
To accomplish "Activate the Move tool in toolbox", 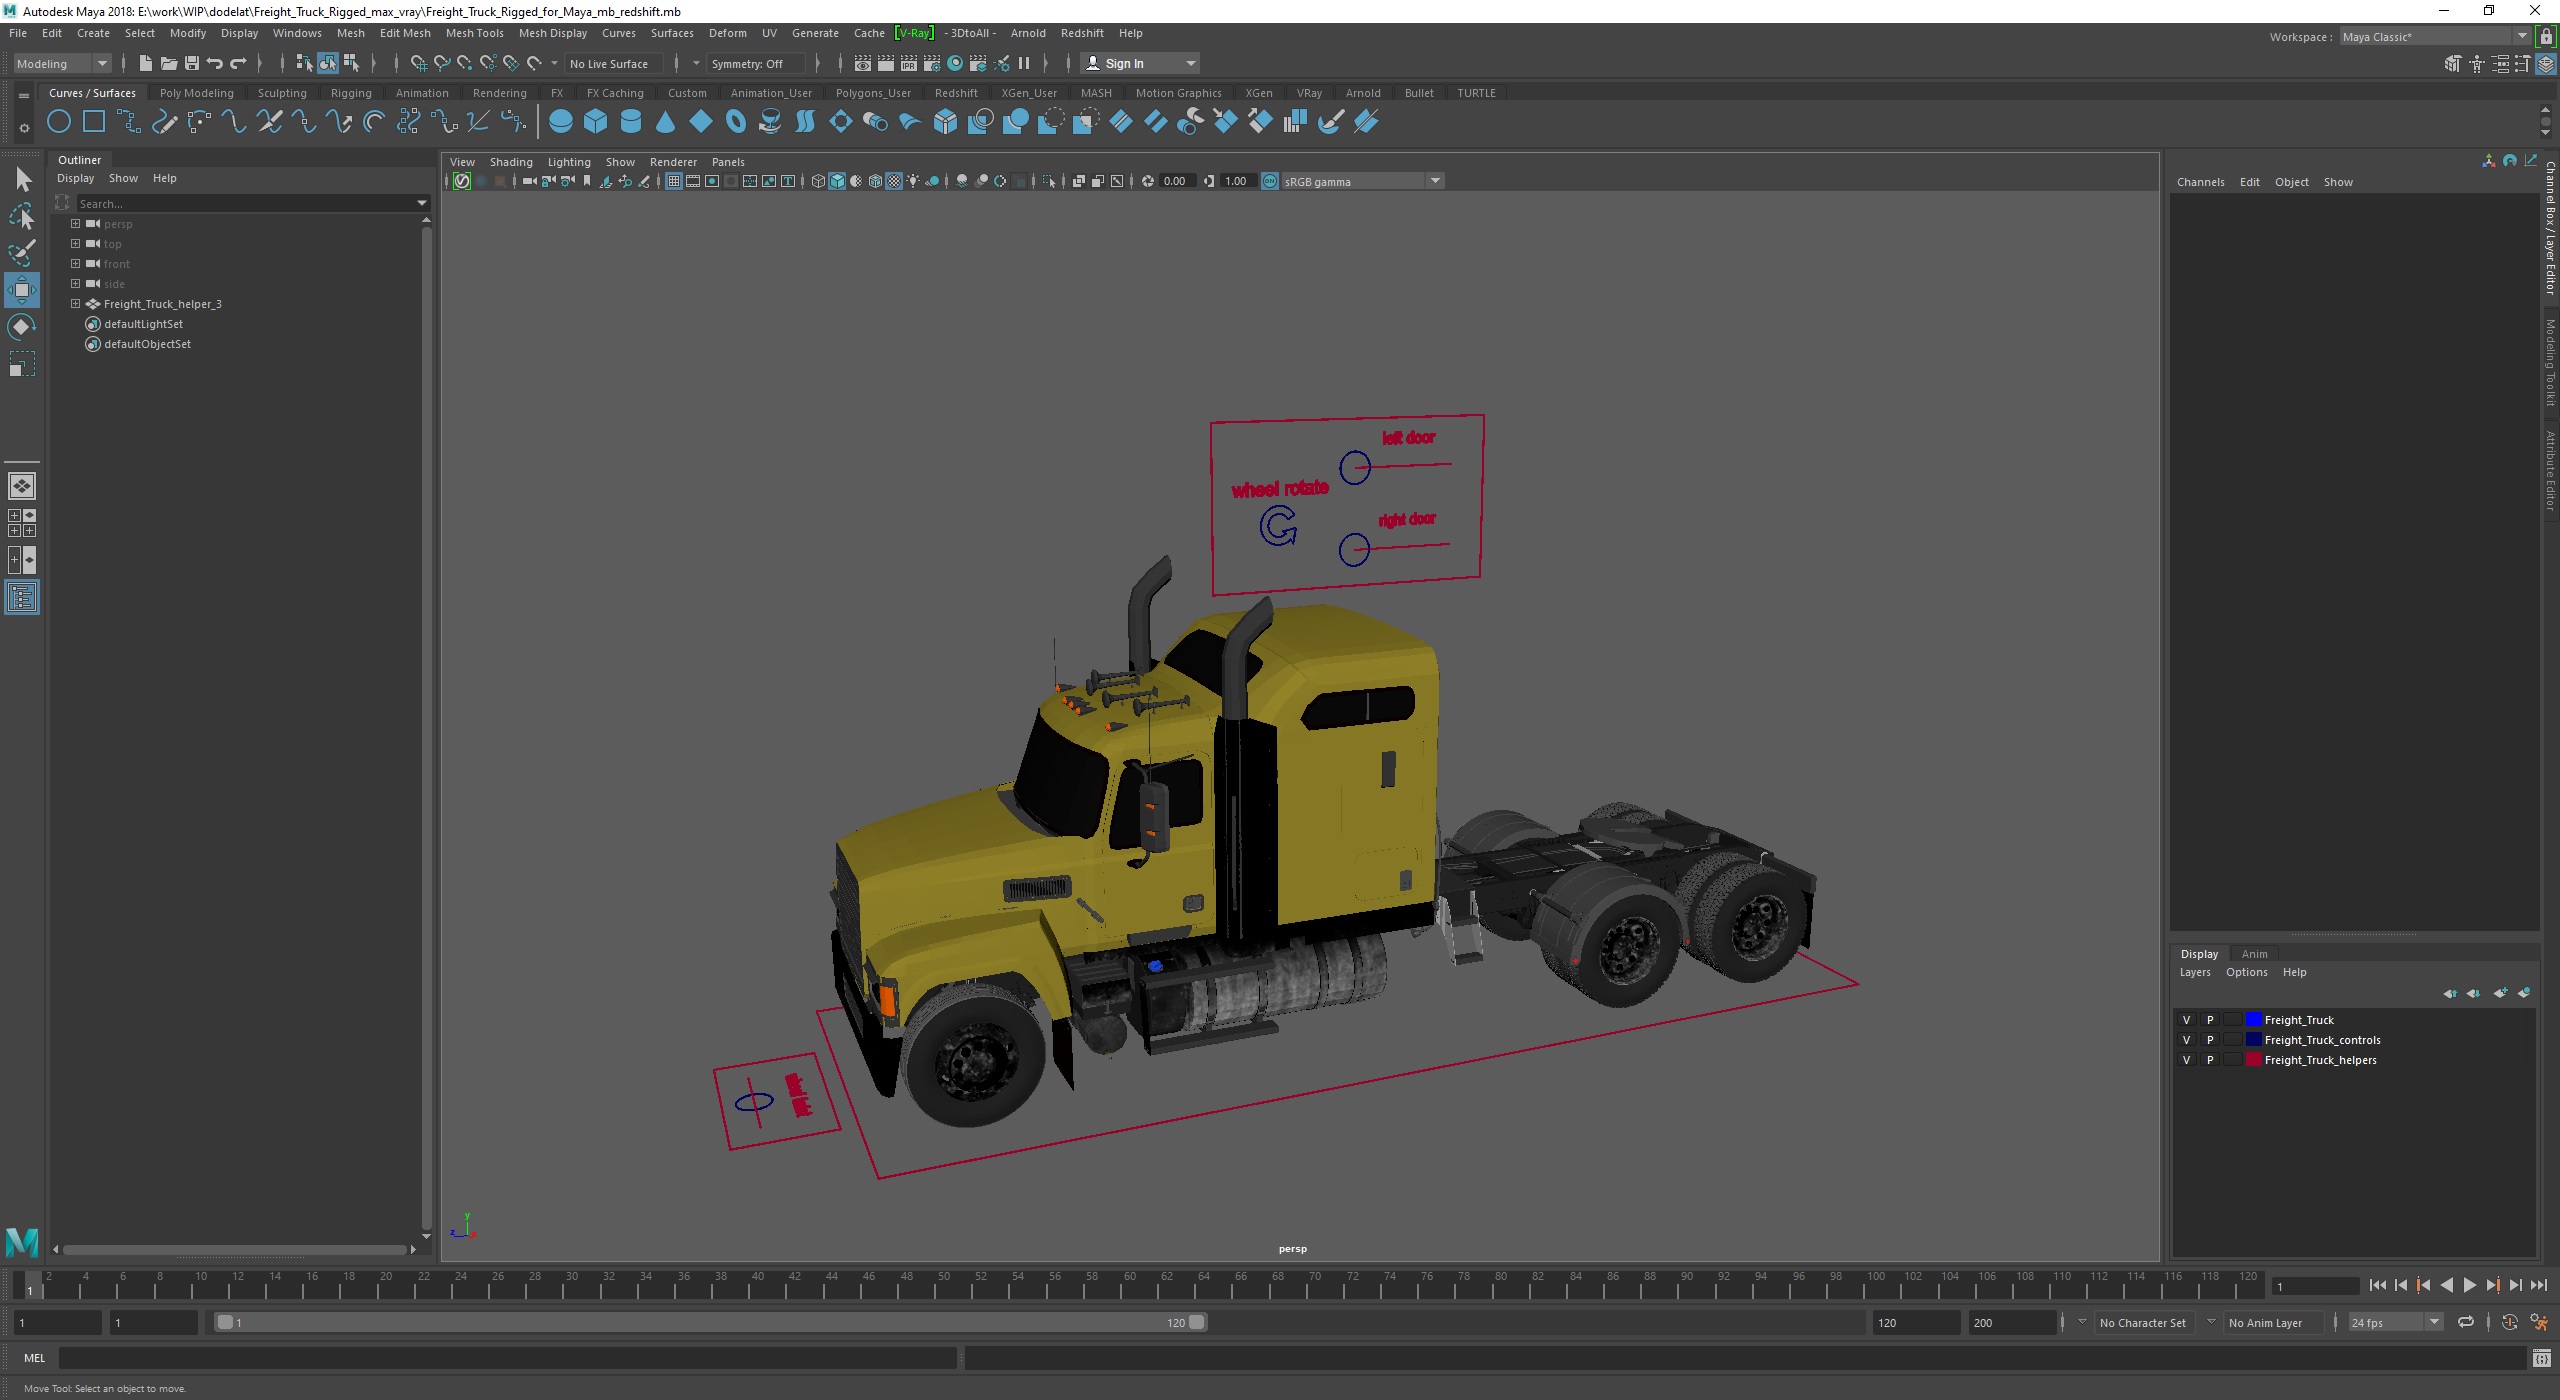I will 22,290.
